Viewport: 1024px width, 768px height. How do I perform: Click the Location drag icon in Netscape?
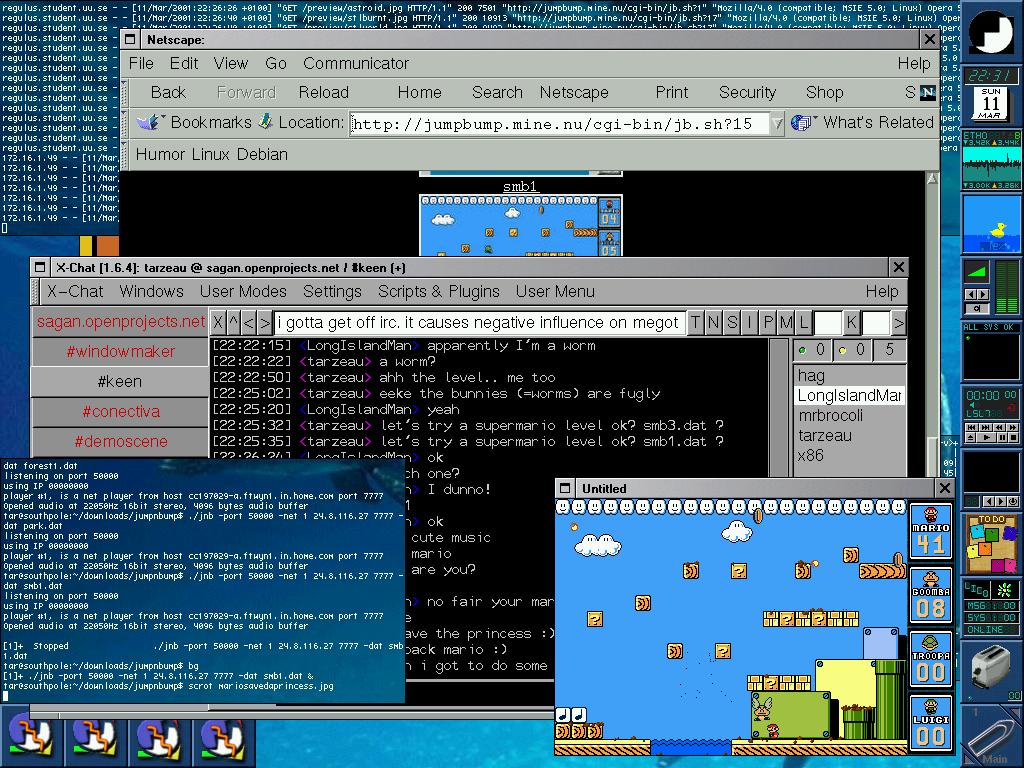(x=266, y=121)
